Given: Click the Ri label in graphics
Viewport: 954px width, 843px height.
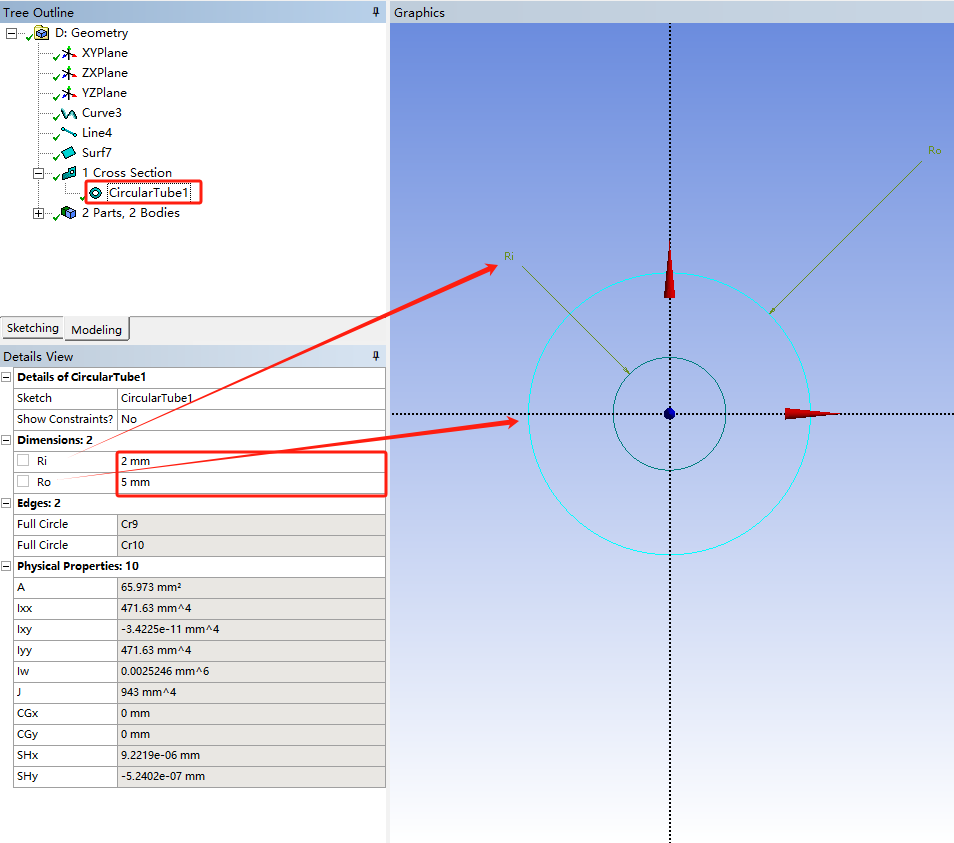Looking at the screenshot, I should (509, 257).
